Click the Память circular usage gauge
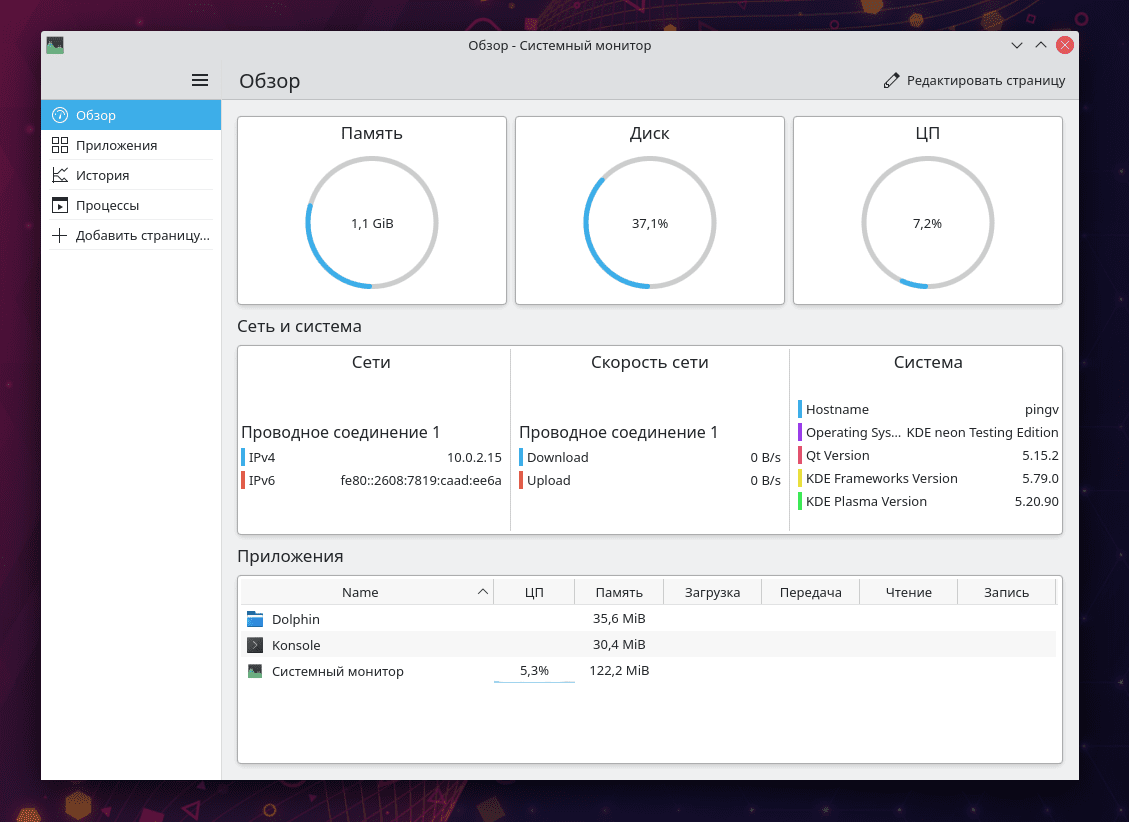Viewport: 1129px width, 822px height. pyautogui.click(x=372, y=223)
